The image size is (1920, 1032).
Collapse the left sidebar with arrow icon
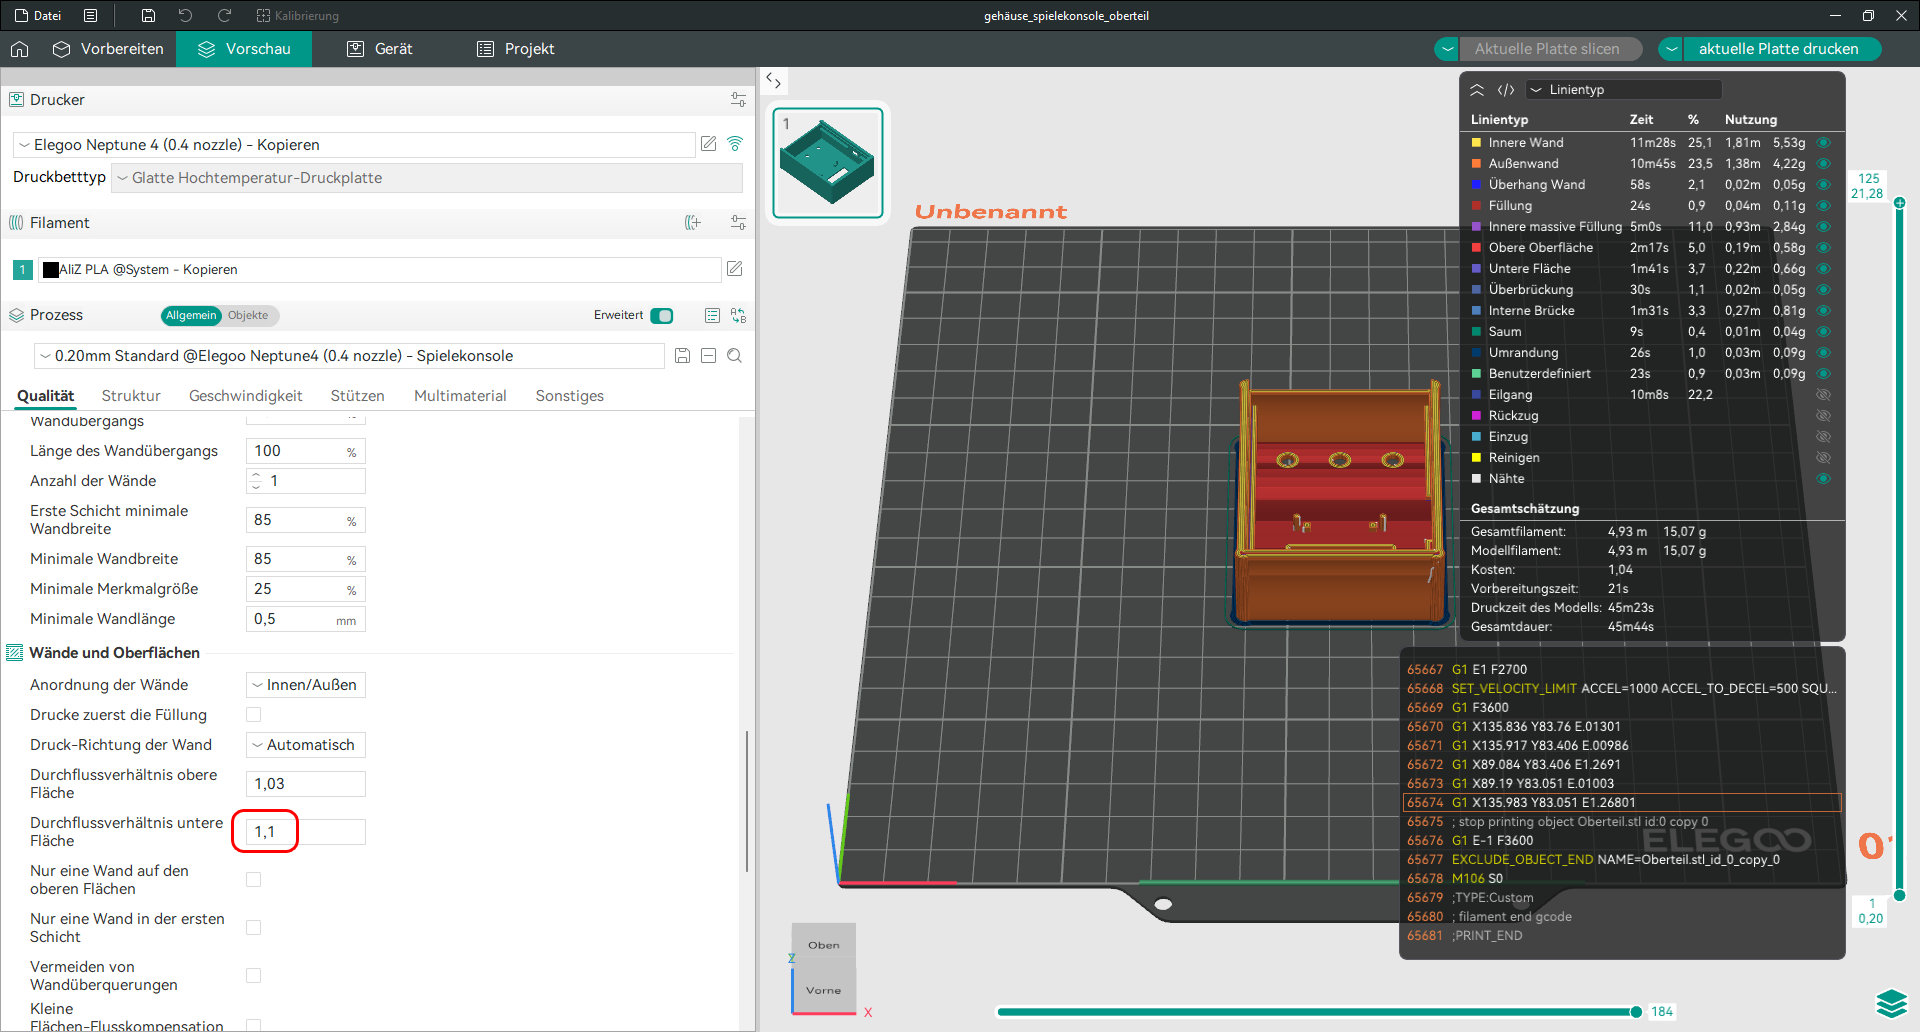(x=774, y=81)
